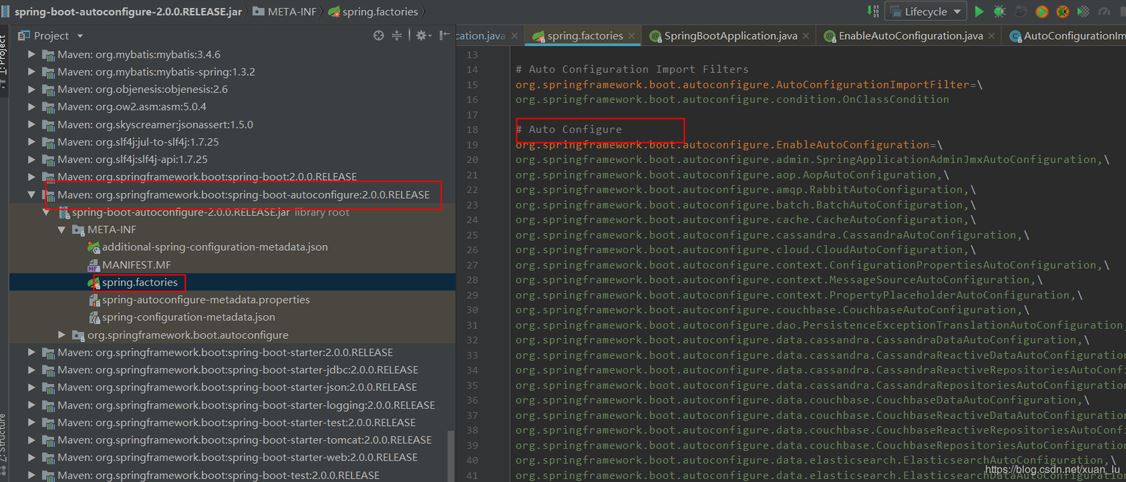Screen dimensions: 1126x482
Task: Collapse the META-INF folder
Action: (62, 229)
